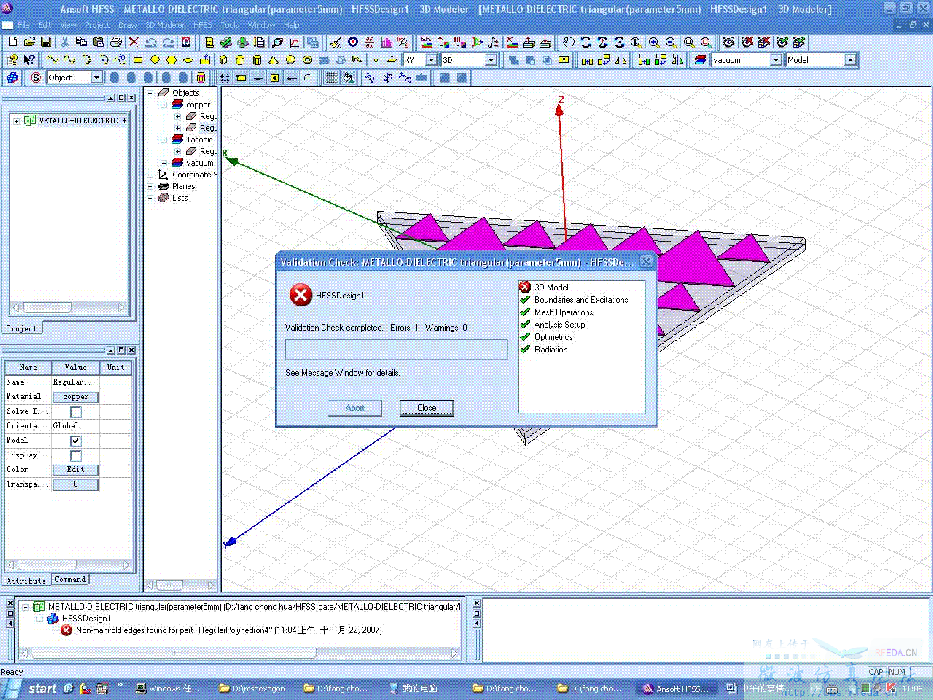
Task: Toggle the Solve Inside checkbox
Action: point(76,411)
